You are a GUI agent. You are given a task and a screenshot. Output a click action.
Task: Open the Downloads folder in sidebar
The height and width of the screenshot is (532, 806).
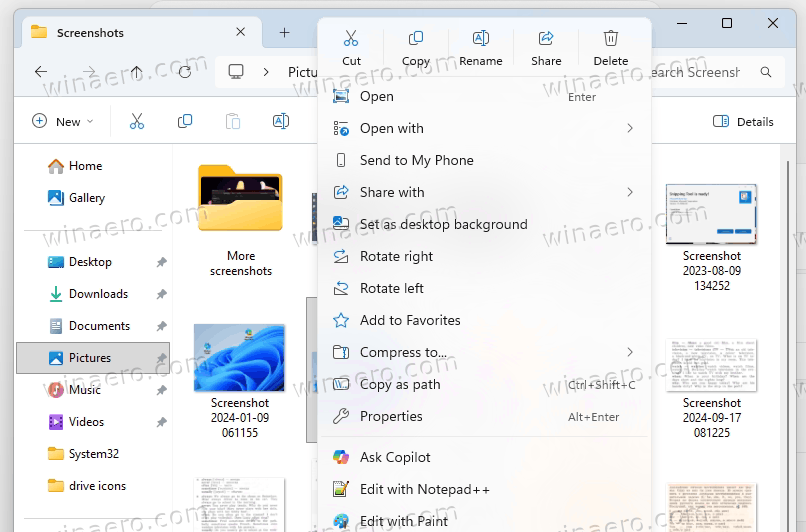click(98, 294)
